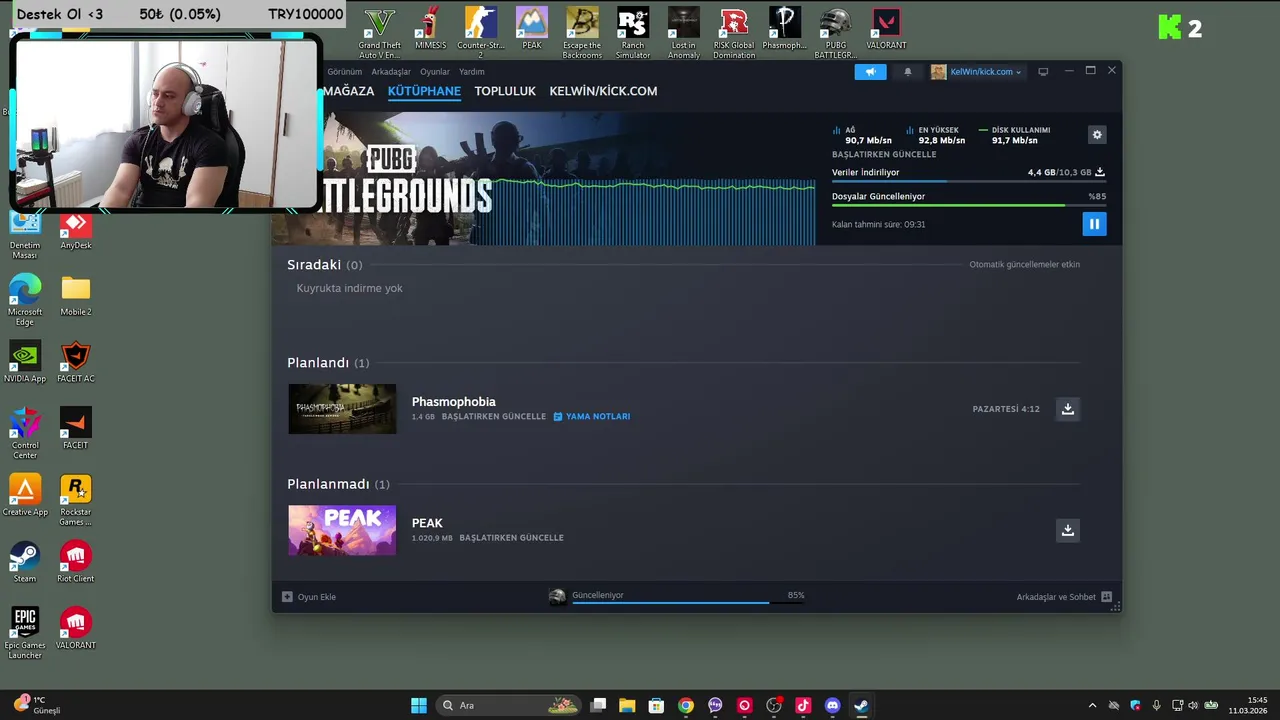Screen dimensions: 1280x720
Task: Open Rockstar Games Launcher icon
Action: 76,500
